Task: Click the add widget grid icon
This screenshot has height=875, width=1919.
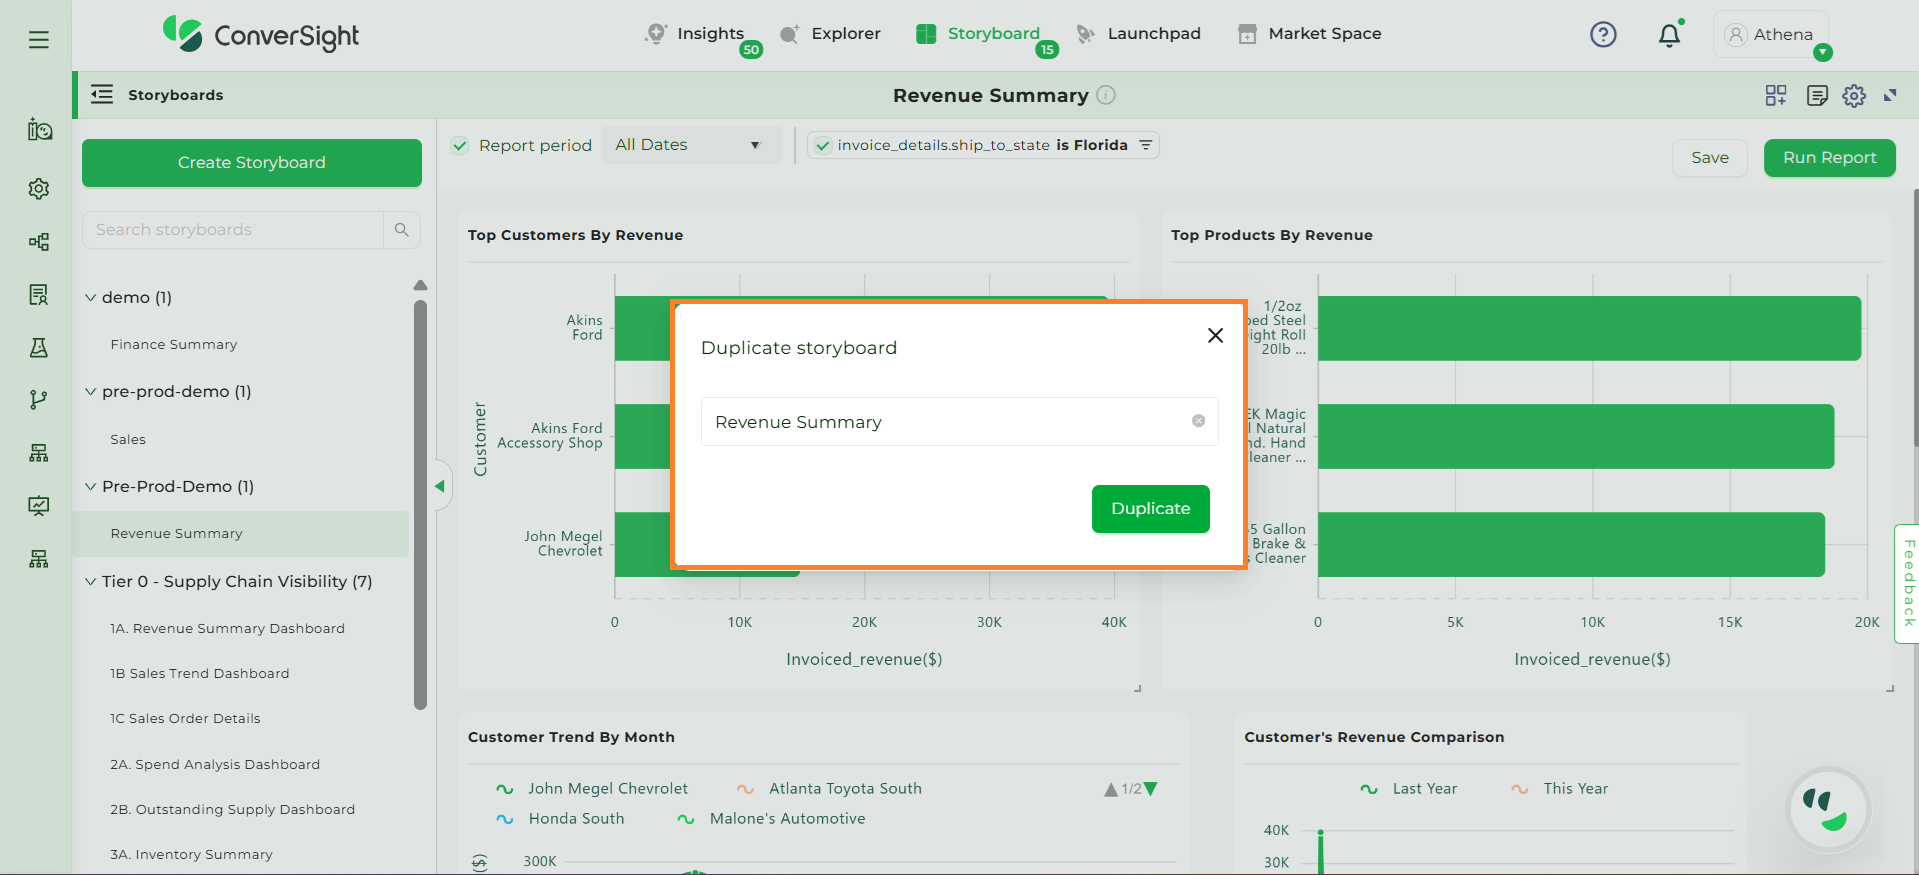Action: 1776,96
